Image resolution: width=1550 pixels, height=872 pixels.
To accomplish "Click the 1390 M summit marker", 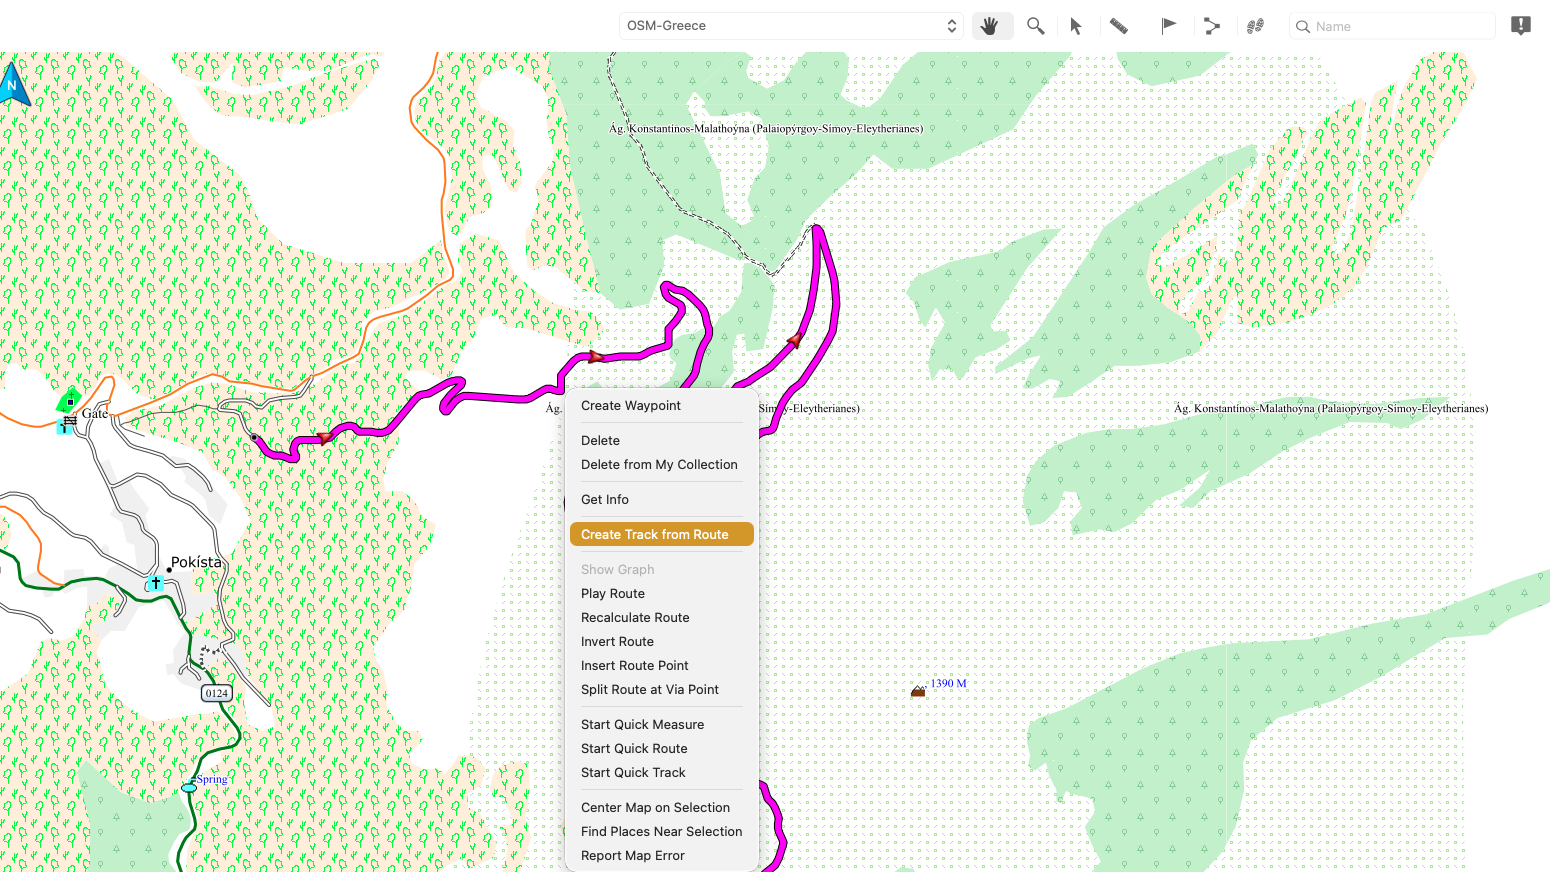I will [918, 691].
